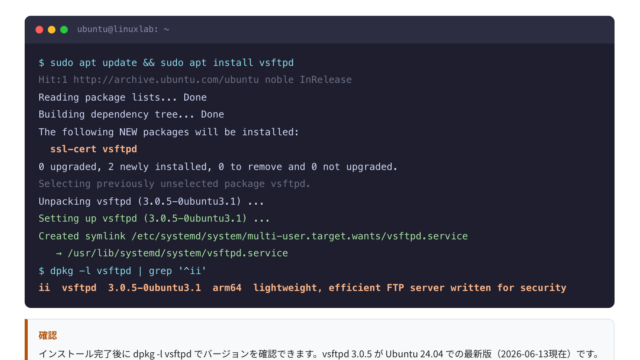Click the yellow minimize dot
The height and width of the screenshot is (360, 640).
[51, 29]
